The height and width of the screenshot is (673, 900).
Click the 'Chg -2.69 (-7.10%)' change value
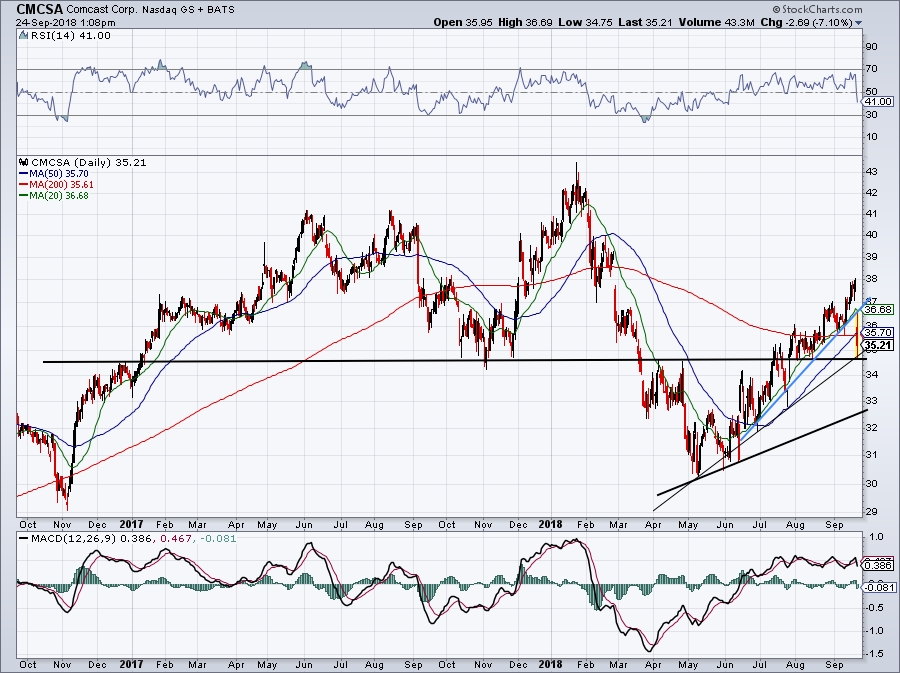pyautogui.click(x=806, y=22)
